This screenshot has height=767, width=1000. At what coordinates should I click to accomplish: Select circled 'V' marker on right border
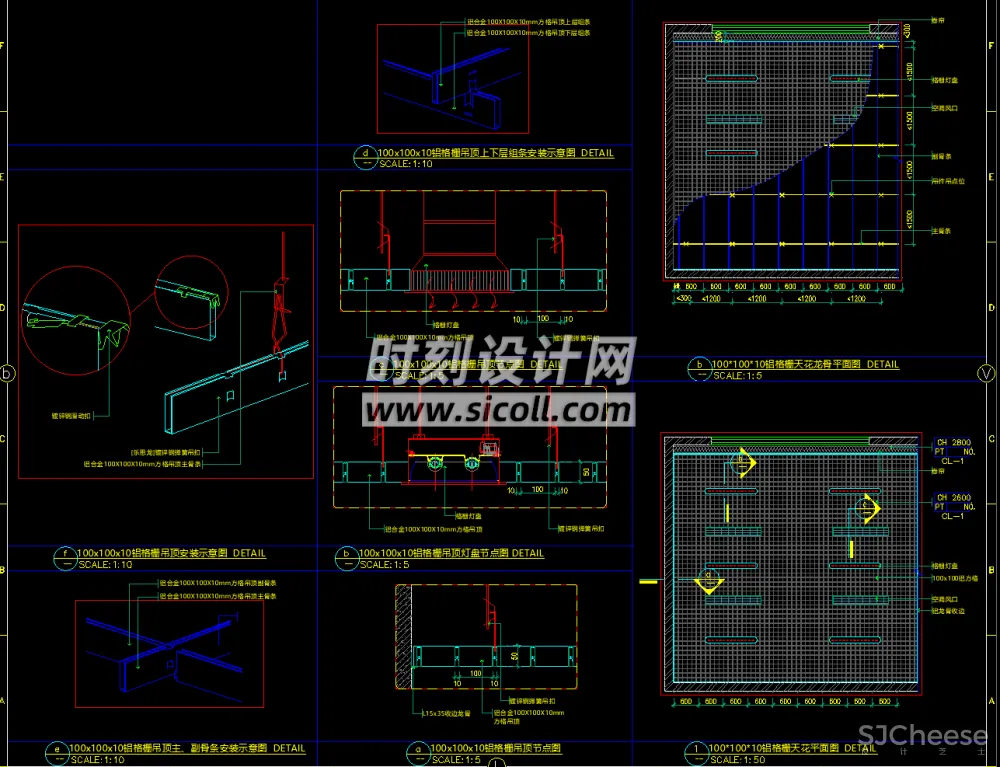[x=985, y=374]
